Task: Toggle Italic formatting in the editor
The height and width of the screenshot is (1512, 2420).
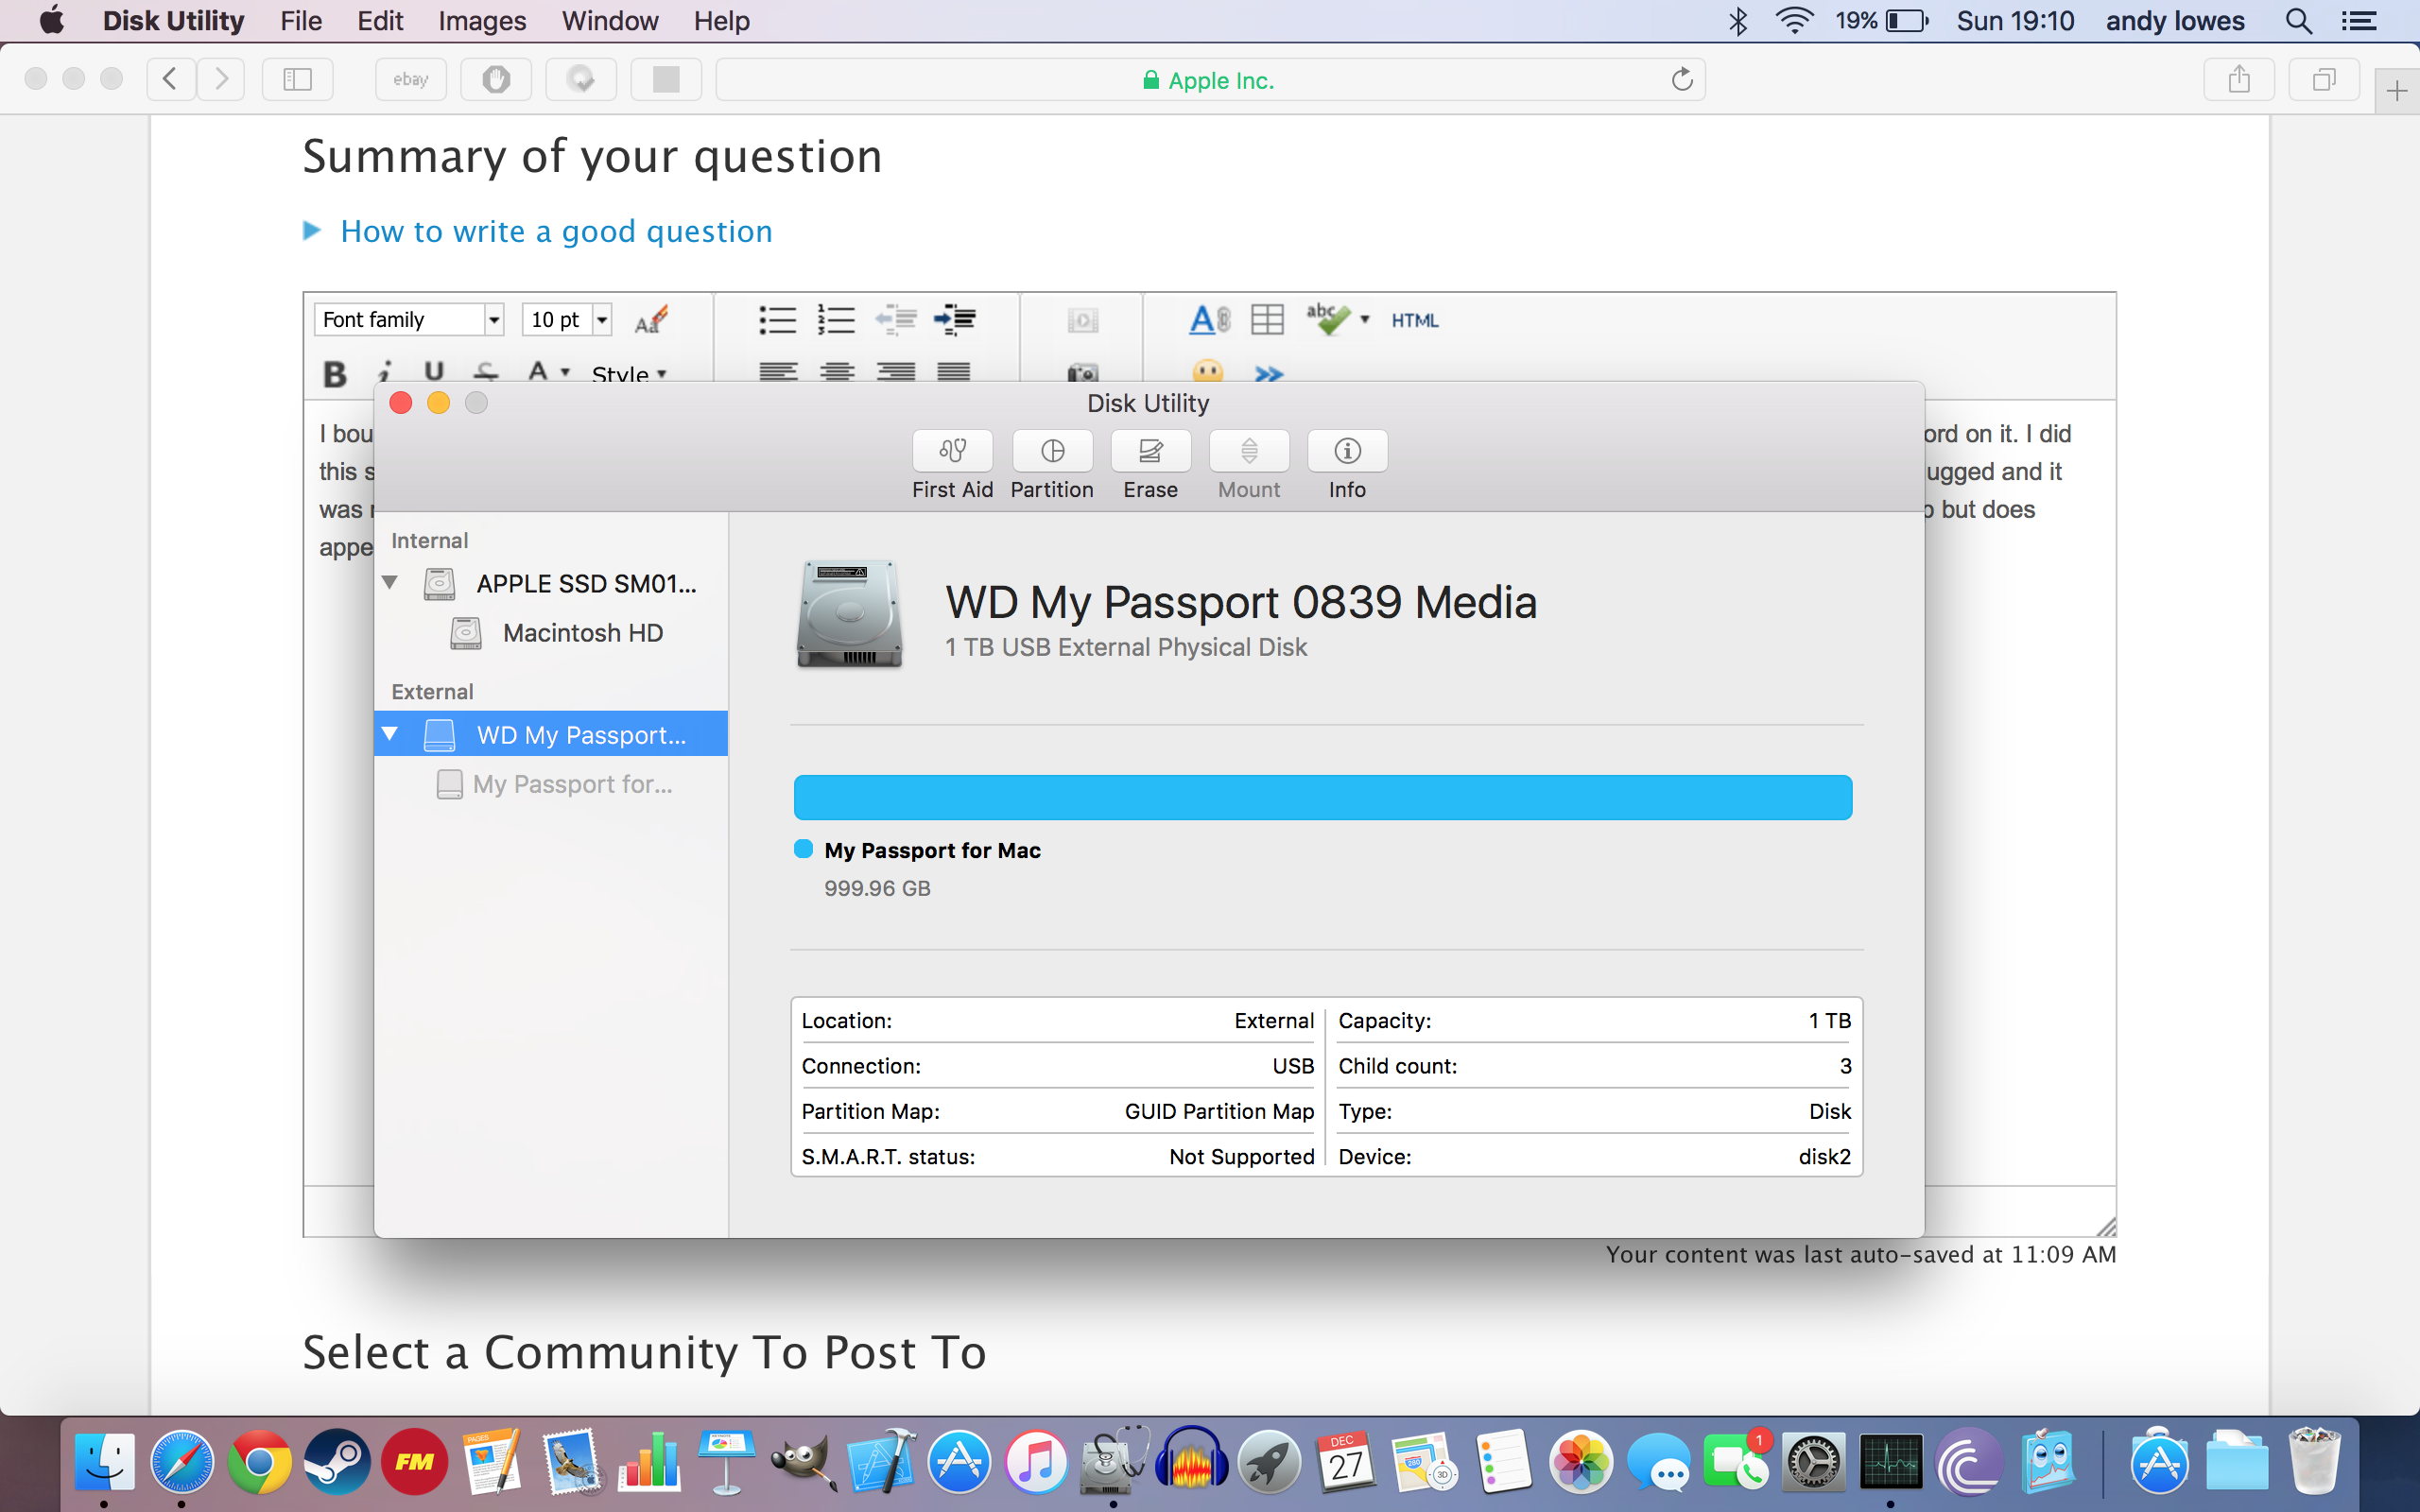Action: coord(384,373)
